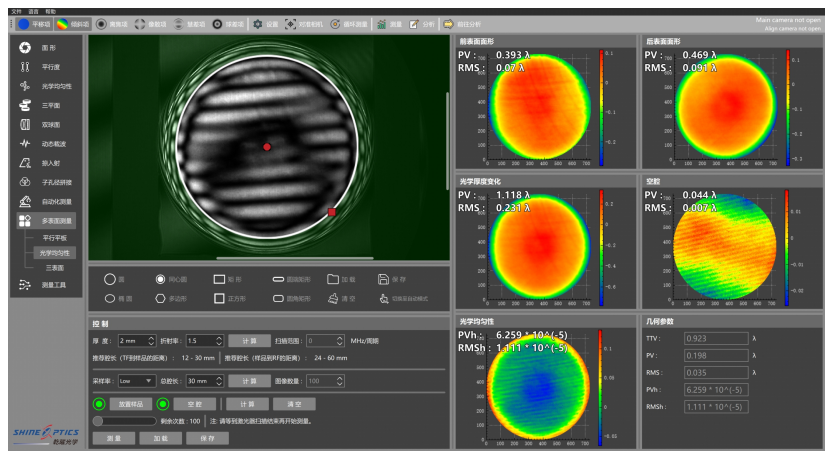
Task: Adjust the 厚度 2 mm spinner arrows
Action: tap(151, 341)
